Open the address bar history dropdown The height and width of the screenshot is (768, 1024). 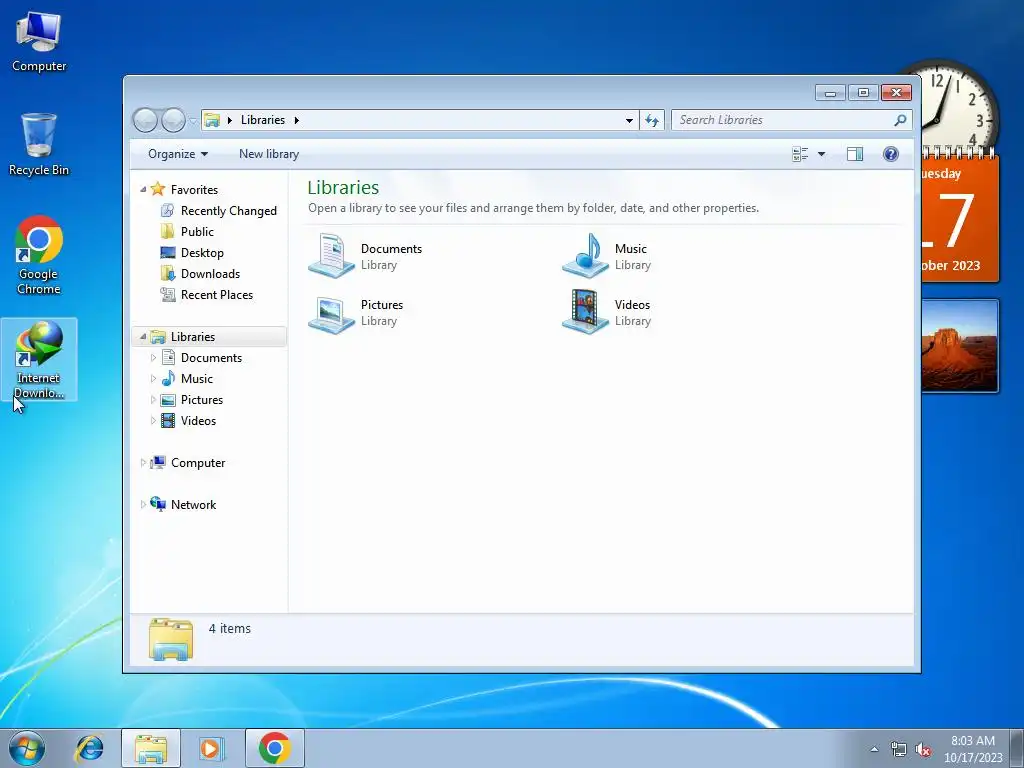[629, 120]
